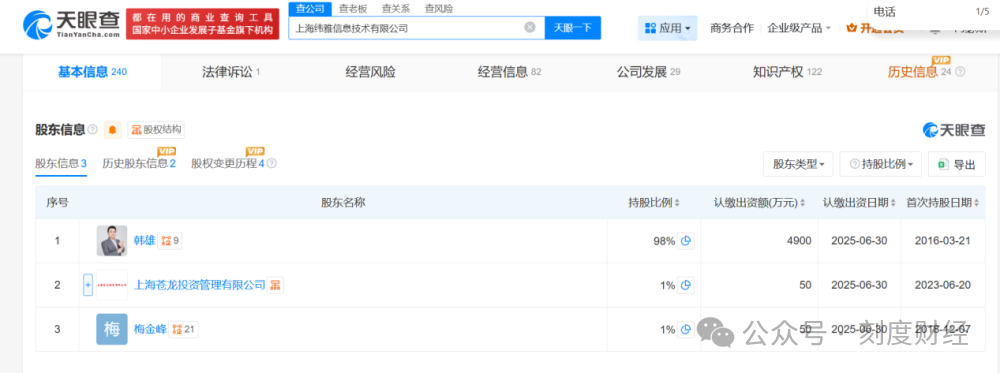Open 上海苍龙投资管理有限公司 link
The height and width of the screenshot is (373, 1000).
(200, 285)
